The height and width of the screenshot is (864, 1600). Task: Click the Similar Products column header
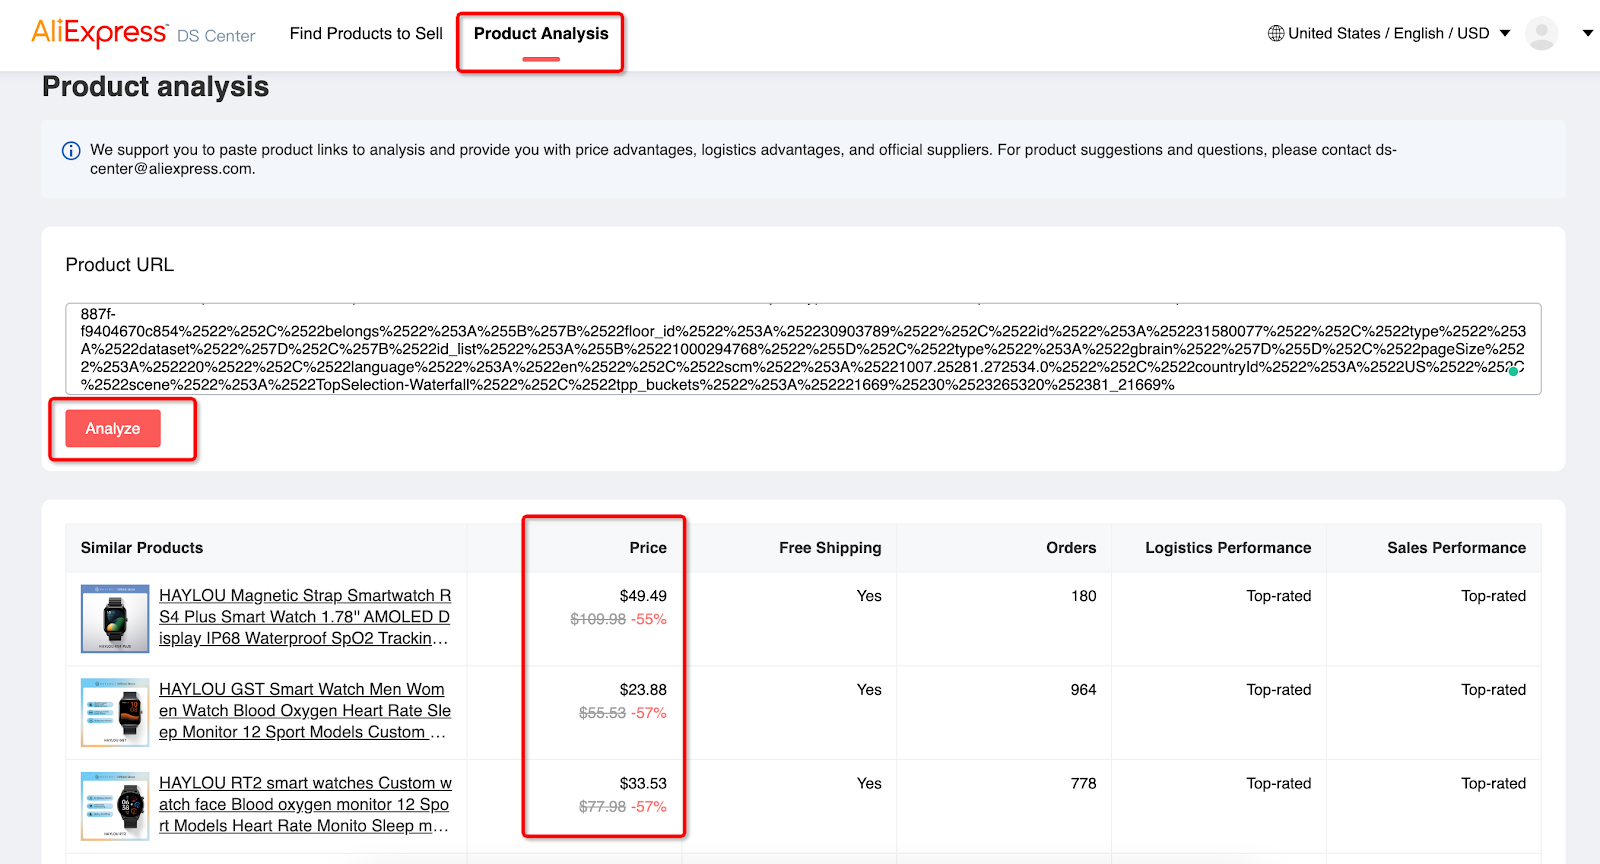[x=142, y=548]
